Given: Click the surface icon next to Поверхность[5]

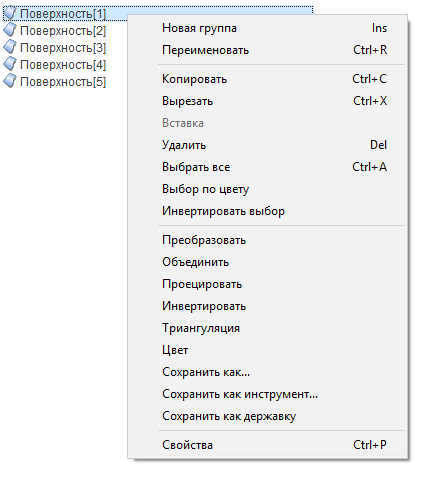Looking at the screenshot, I should click(10, 81).
